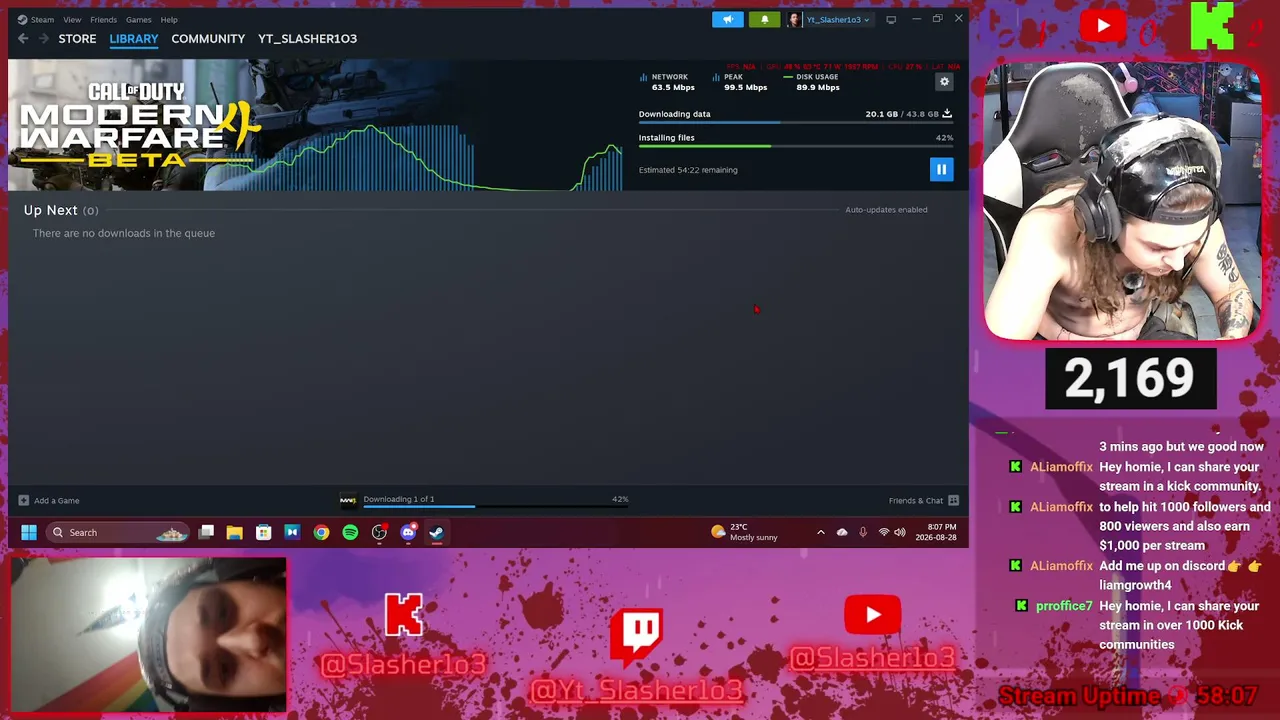Click the Downloading 1 of 1 status bar
This screenshot has height=720, width=1280.
click(x=496, y=500)
